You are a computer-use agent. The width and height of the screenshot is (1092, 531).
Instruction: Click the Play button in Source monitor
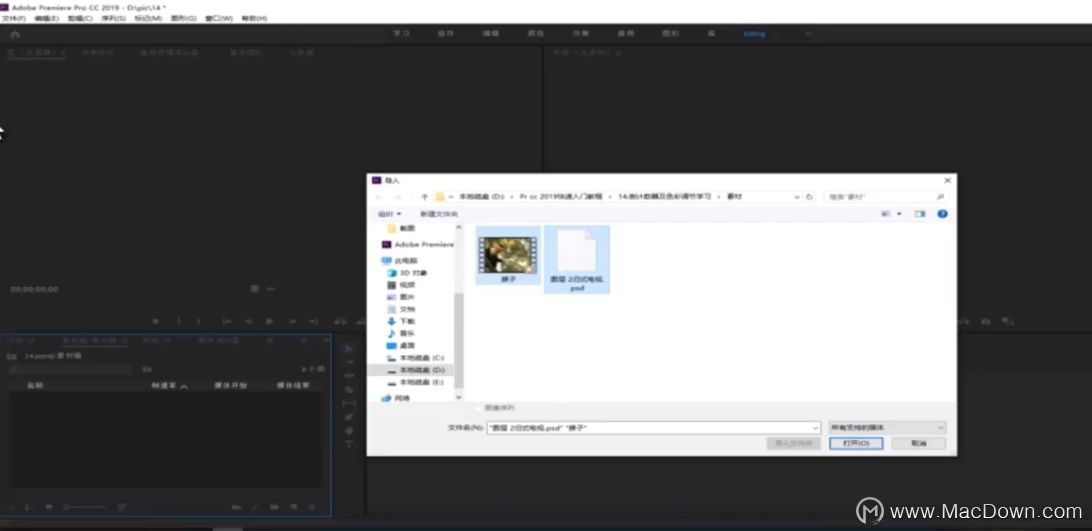(x=270, y=321)
